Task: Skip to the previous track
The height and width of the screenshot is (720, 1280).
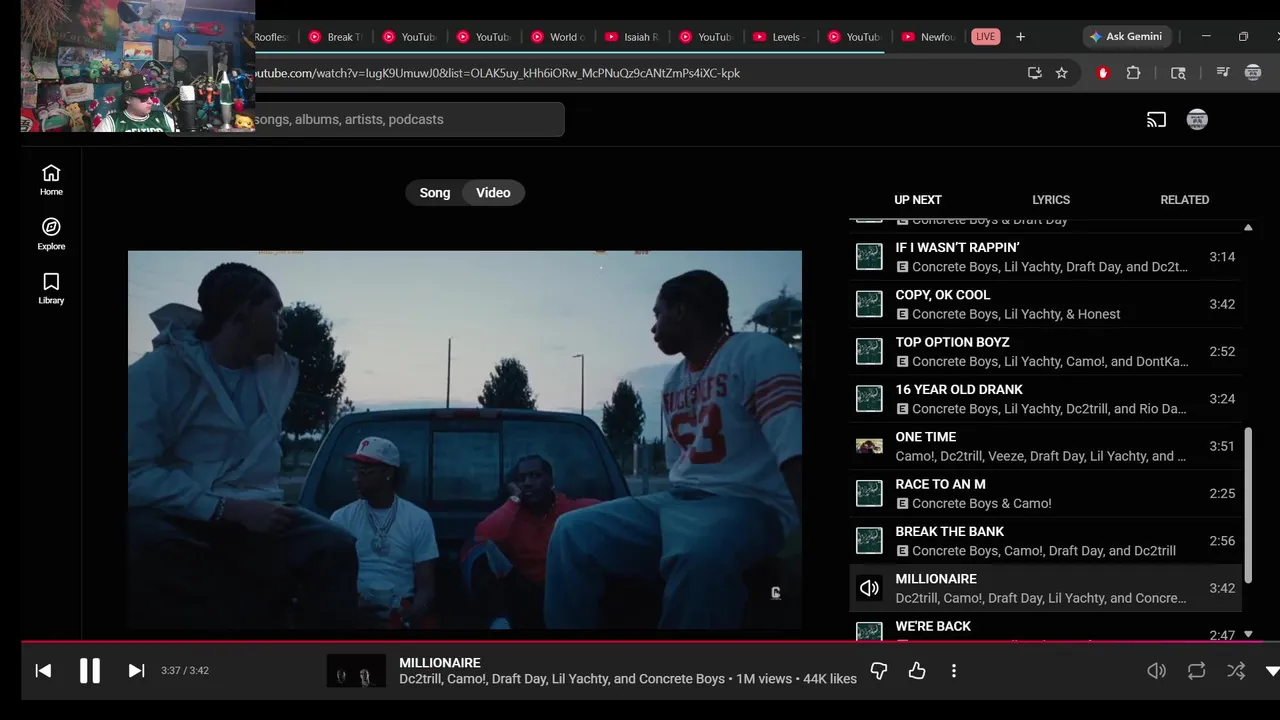Action: click(43, 671)
